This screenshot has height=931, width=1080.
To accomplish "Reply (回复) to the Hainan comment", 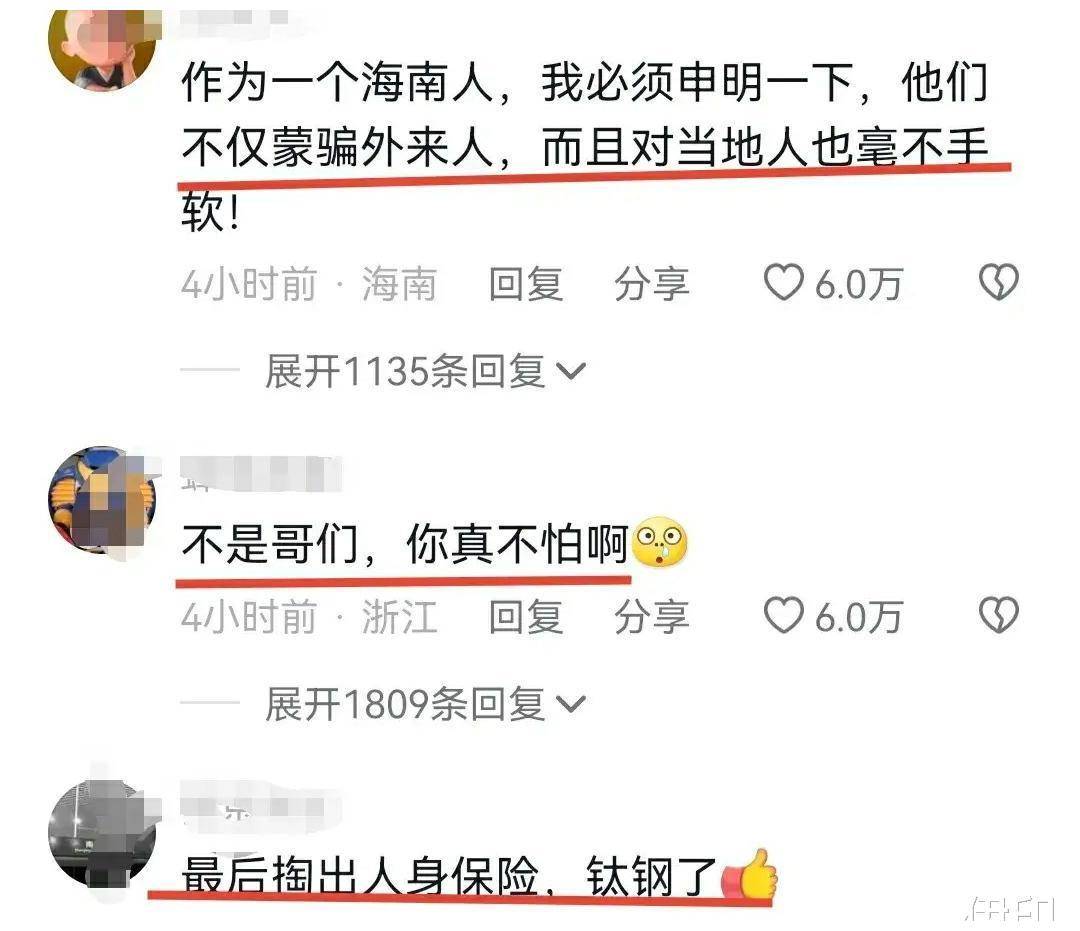I will click(526, 284).
